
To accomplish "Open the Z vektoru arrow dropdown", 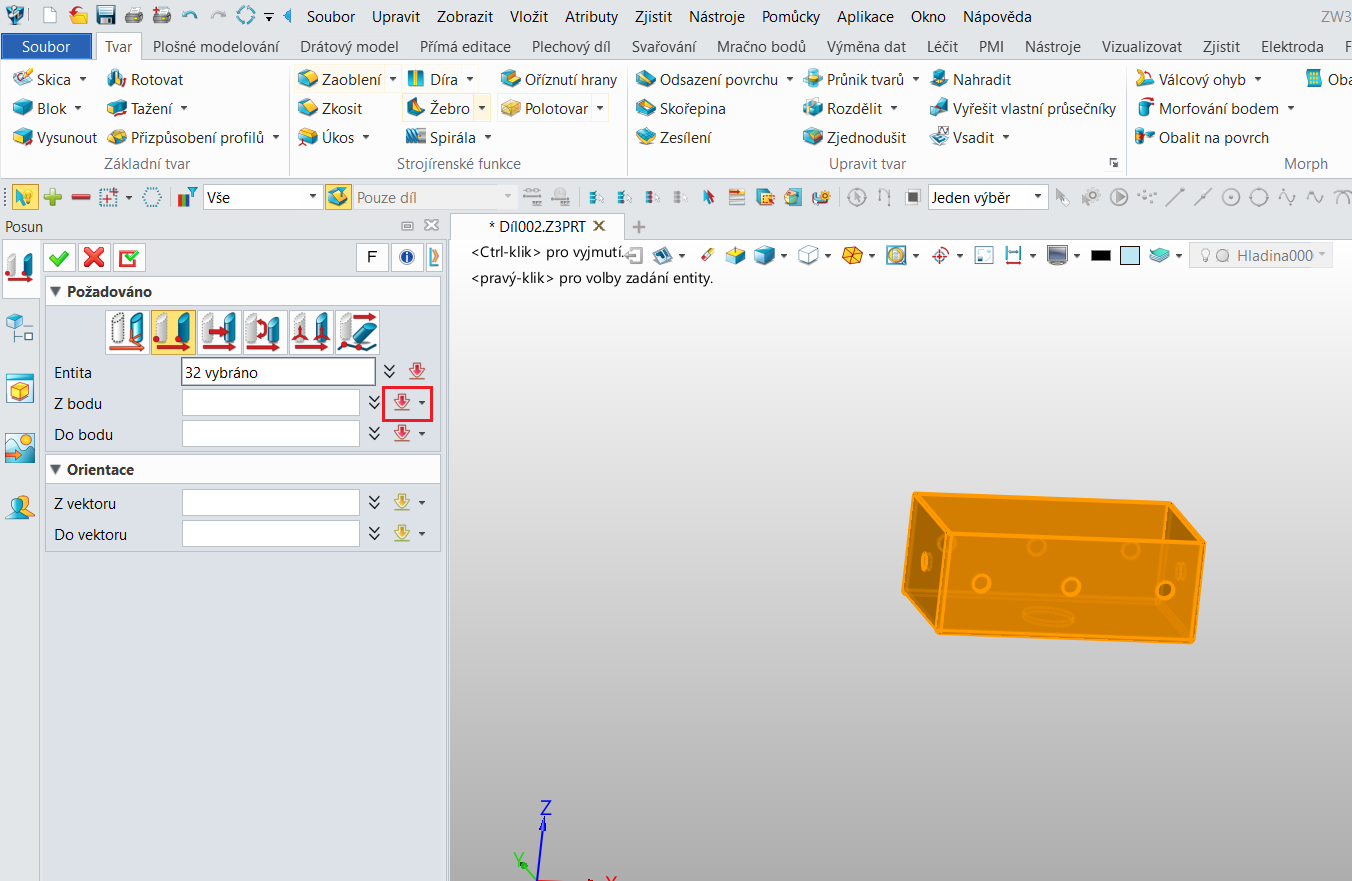I will point(423,504).
